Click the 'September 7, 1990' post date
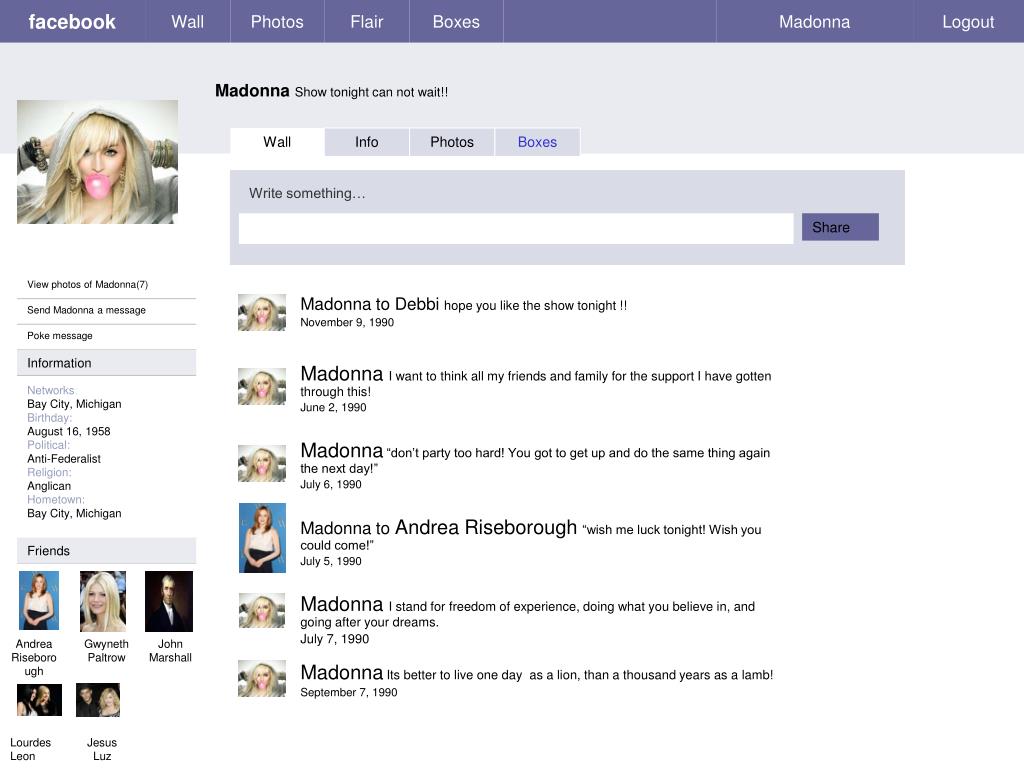The image size is (1024, 768). (349, 692)
